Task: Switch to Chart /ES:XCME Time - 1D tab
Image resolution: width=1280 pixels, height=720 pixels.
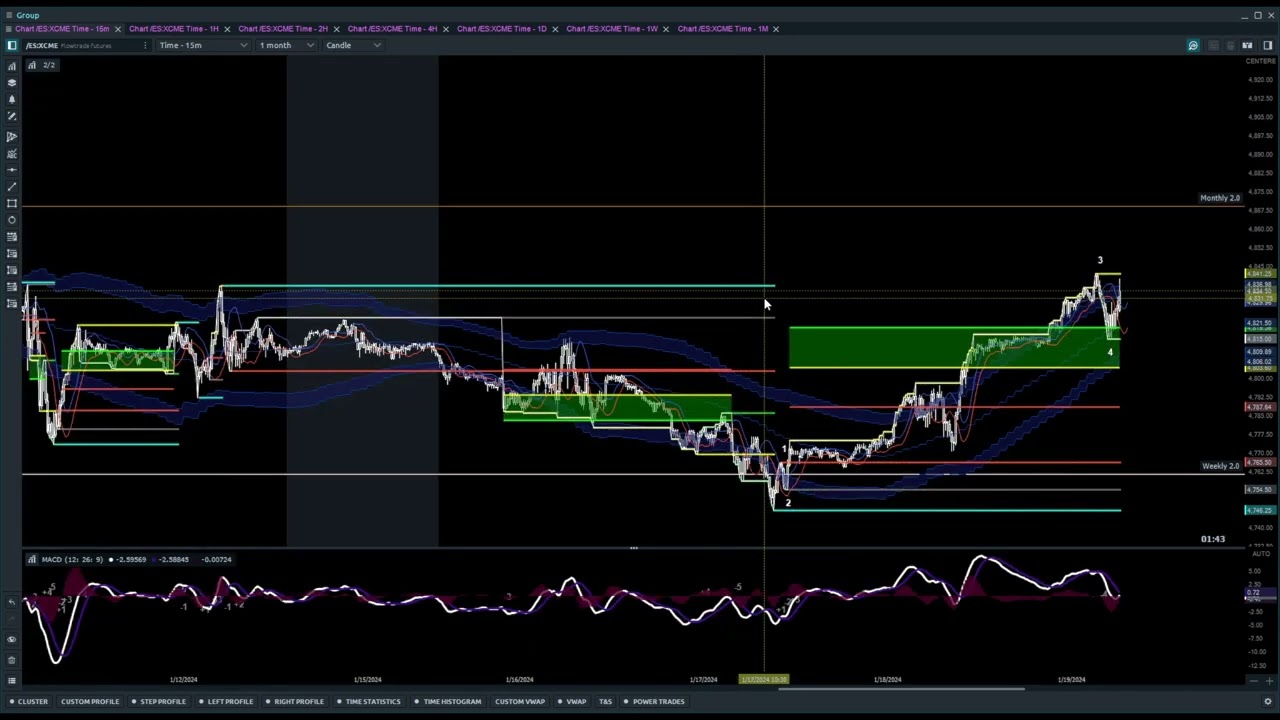Action: (502, 29)
